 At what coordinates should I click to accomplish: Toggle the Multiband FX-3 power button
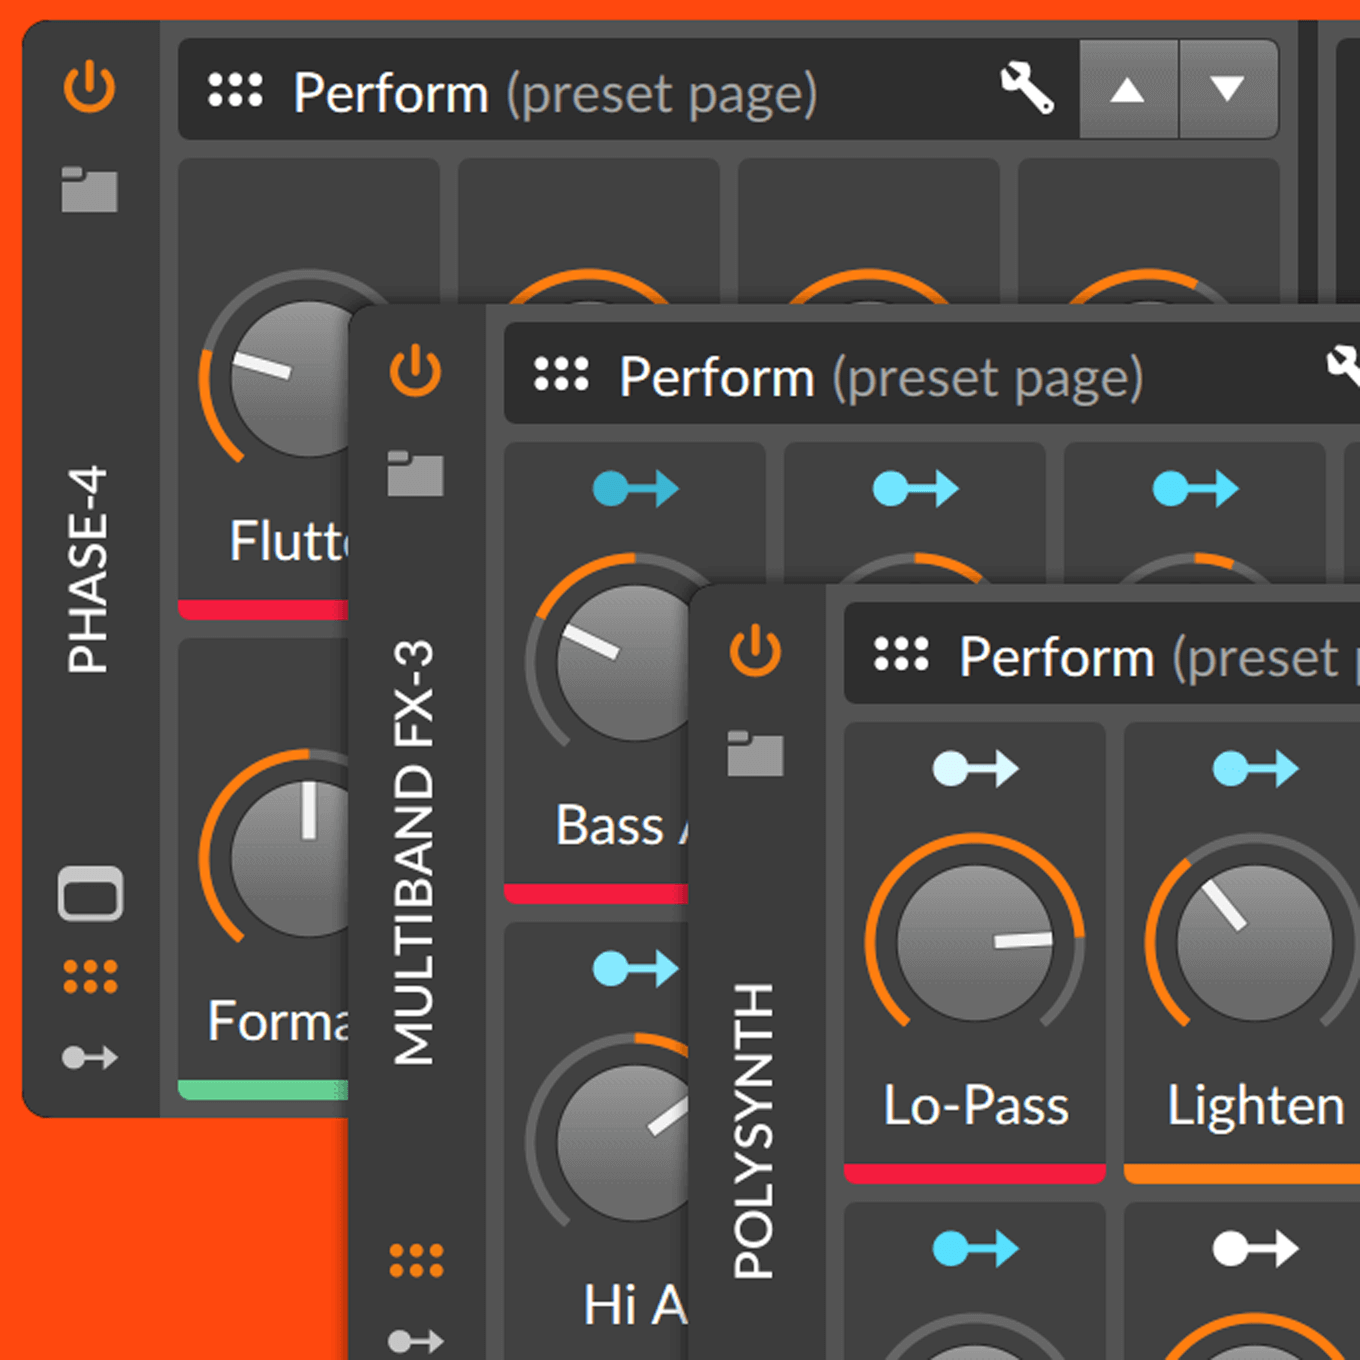[x=415, y=371]
